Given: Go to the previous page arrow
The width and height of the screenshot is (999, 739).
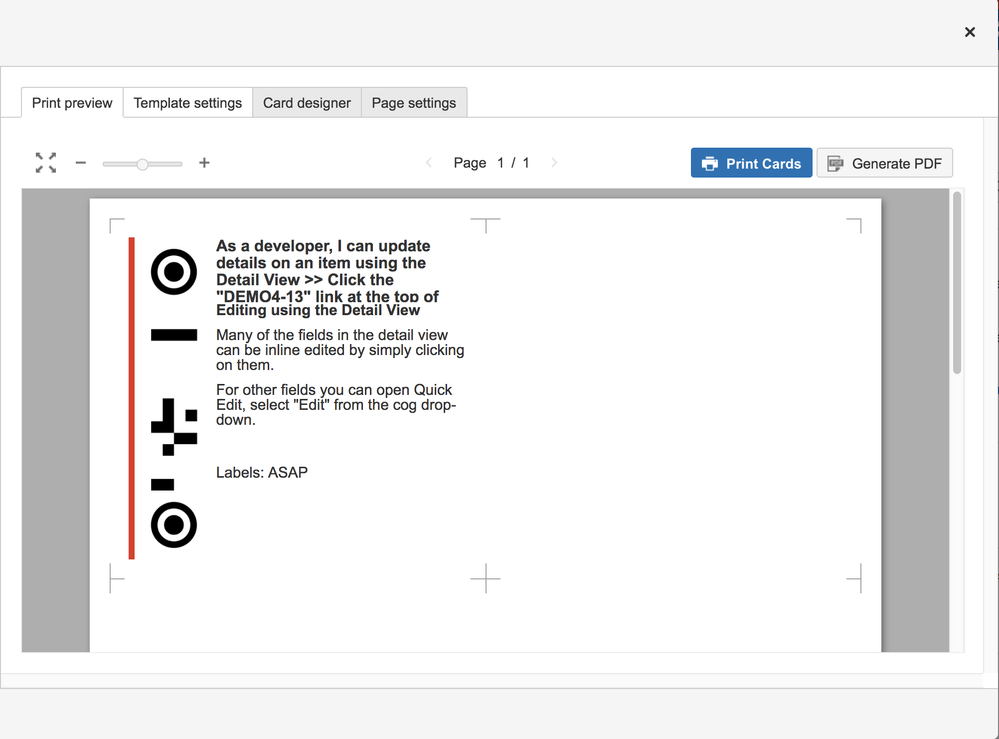Looking at the screenshot, I should click(x=429, y=163).
